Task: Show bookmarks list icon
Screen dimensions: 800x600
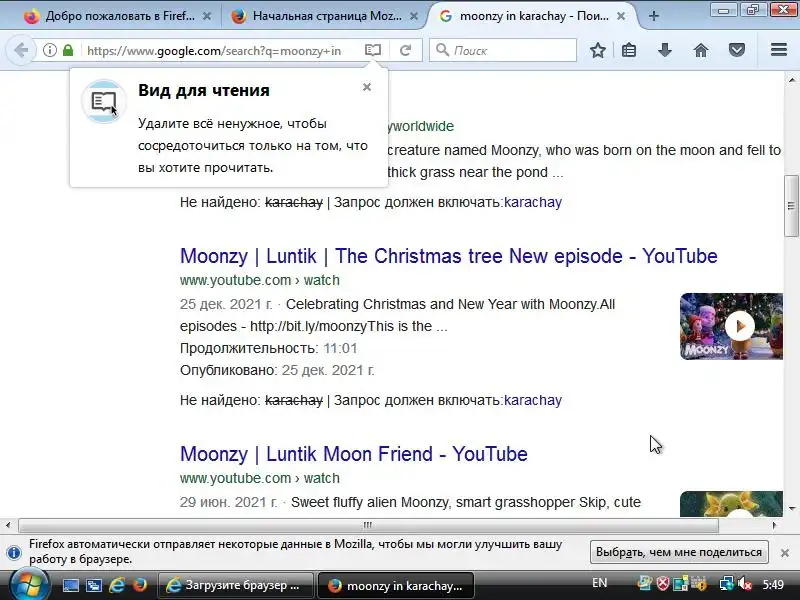Action: point(629,50)
